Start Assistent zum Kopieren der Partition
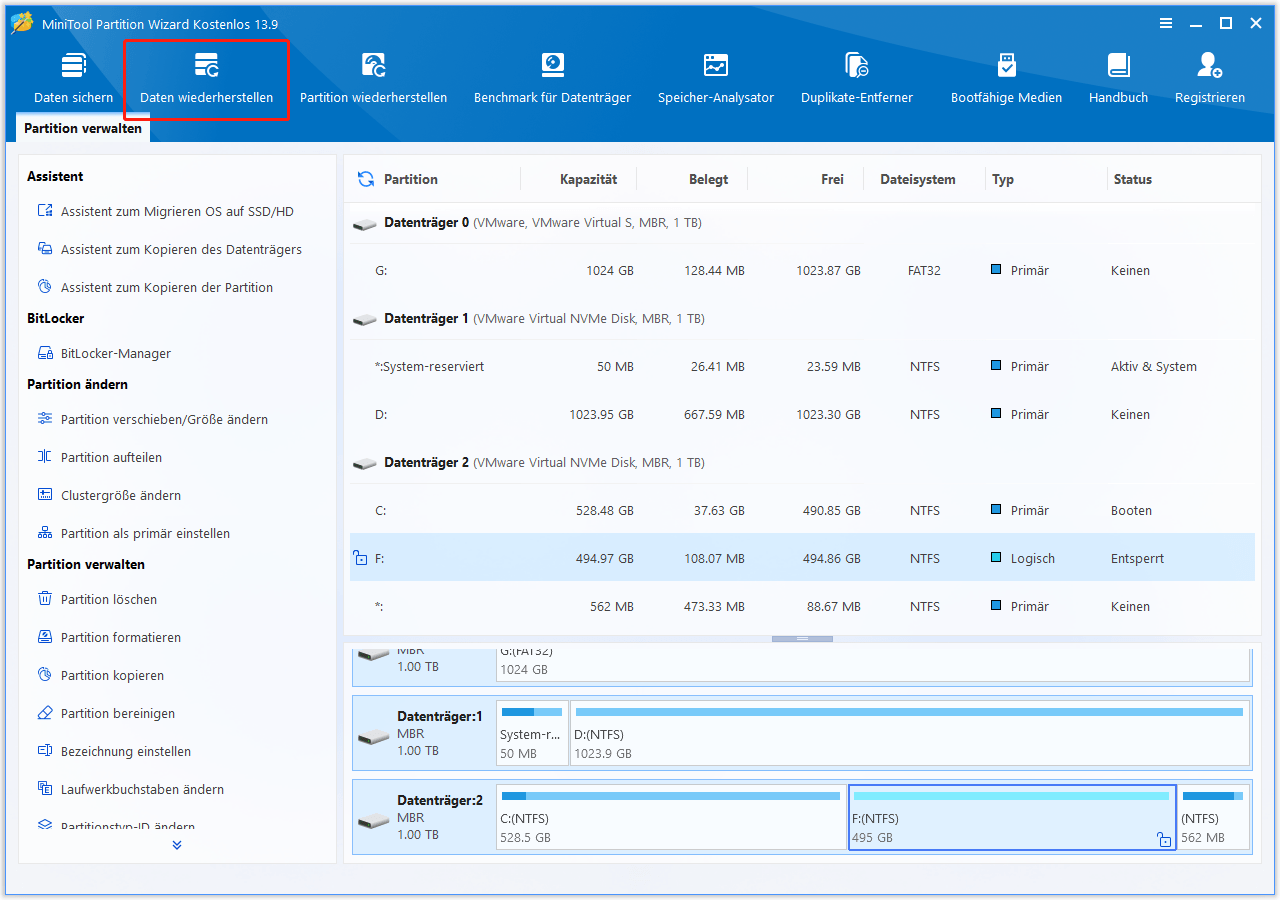Viewport: 1281px width, 901px height. tap(155, 288)
